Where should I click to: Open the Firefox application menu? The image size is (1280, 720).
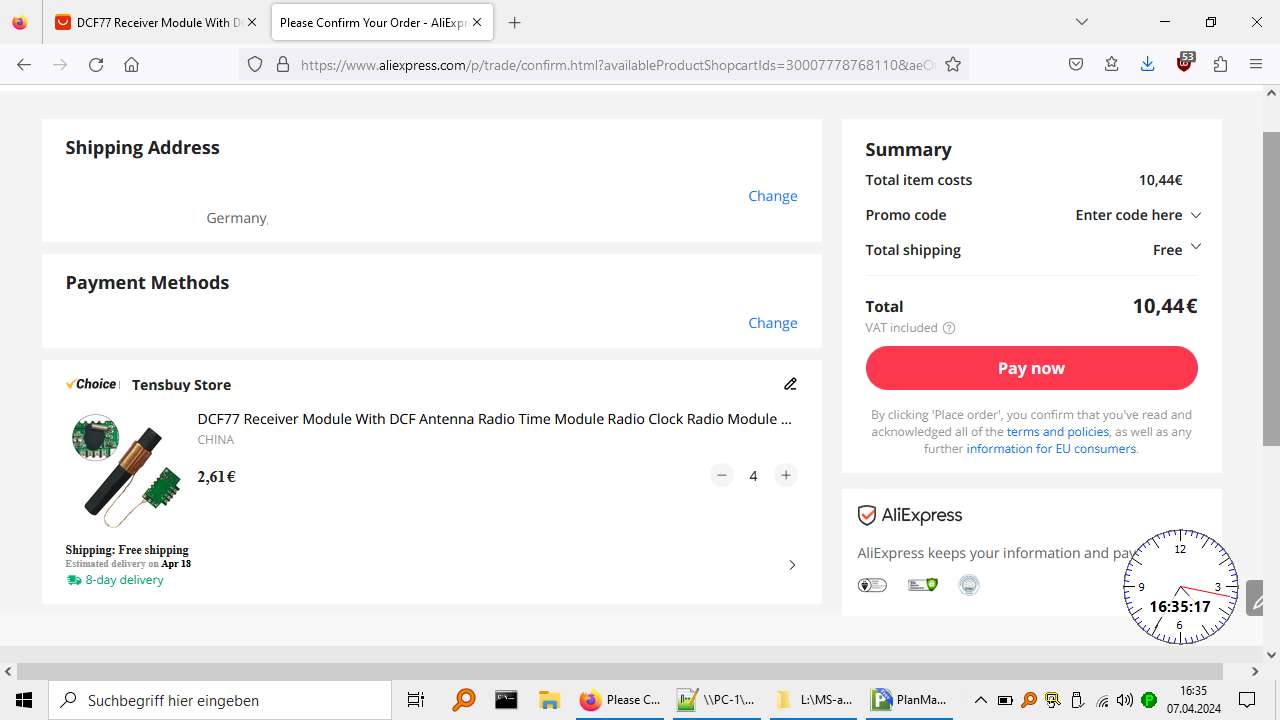point(1256,64)
